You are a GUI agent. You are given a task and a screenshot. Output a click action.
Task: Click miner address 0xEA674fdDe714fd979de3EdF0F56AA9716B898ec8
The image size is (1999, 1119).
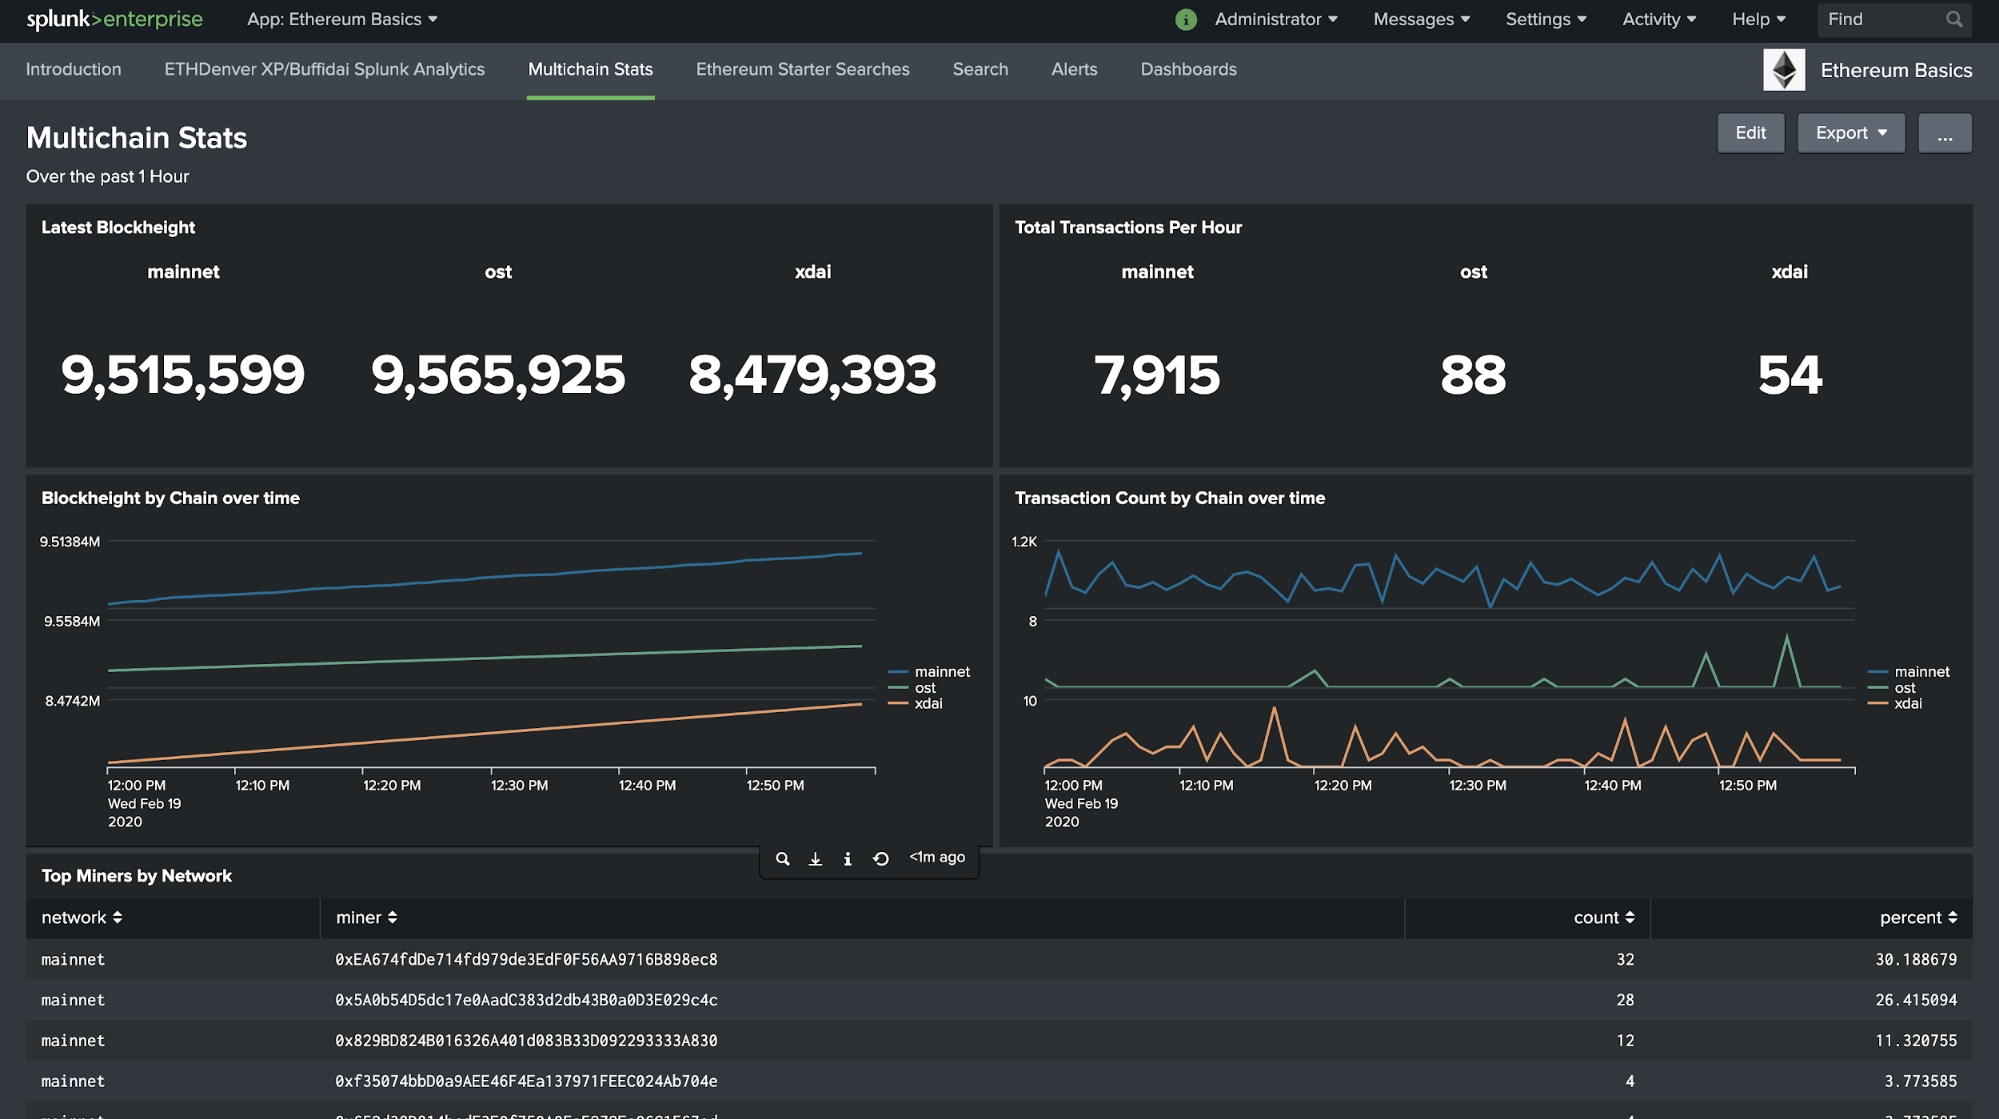pos(526,959)
